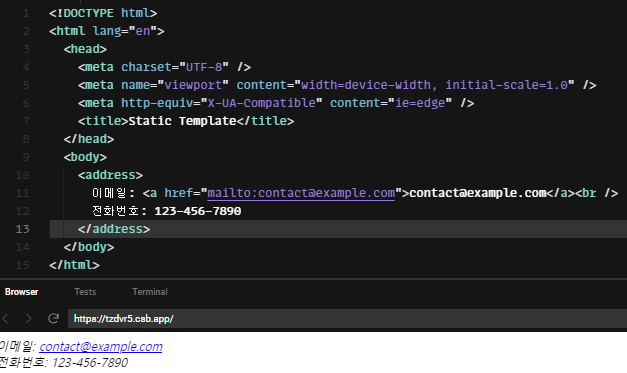The width and height of the screenshot is (627, 373).
Task: Click the mailto:contact@example.com href in code
Action: click(x=301, y=193)
